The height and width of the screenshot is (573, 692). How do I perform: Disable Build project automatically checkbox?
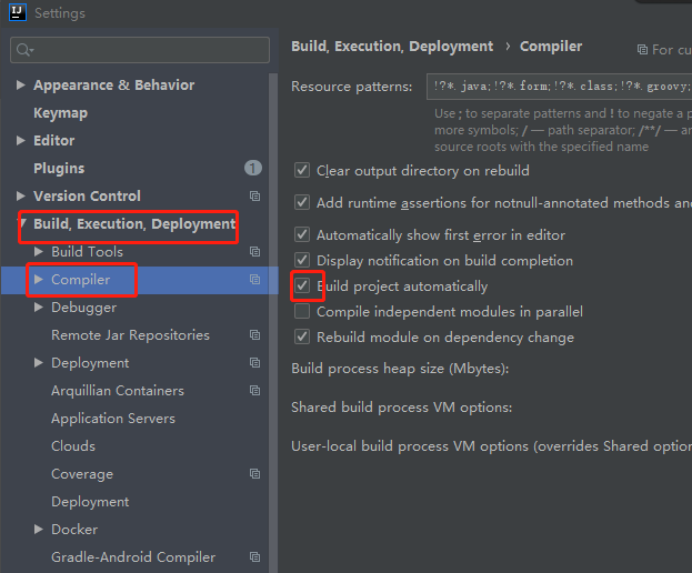(302, 286)
